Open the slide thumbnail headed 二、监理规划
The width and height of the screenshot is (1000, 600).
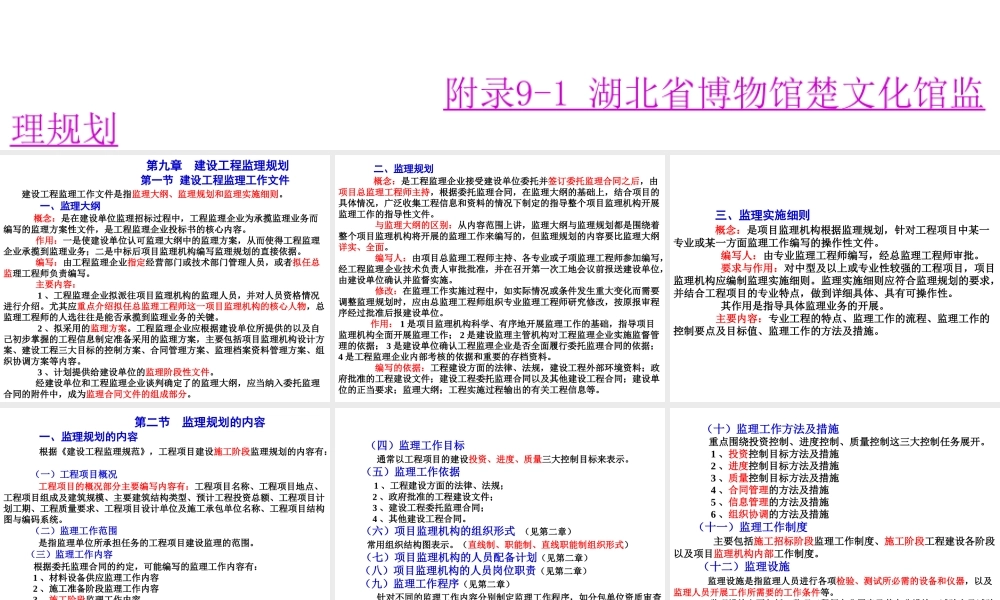499,278
